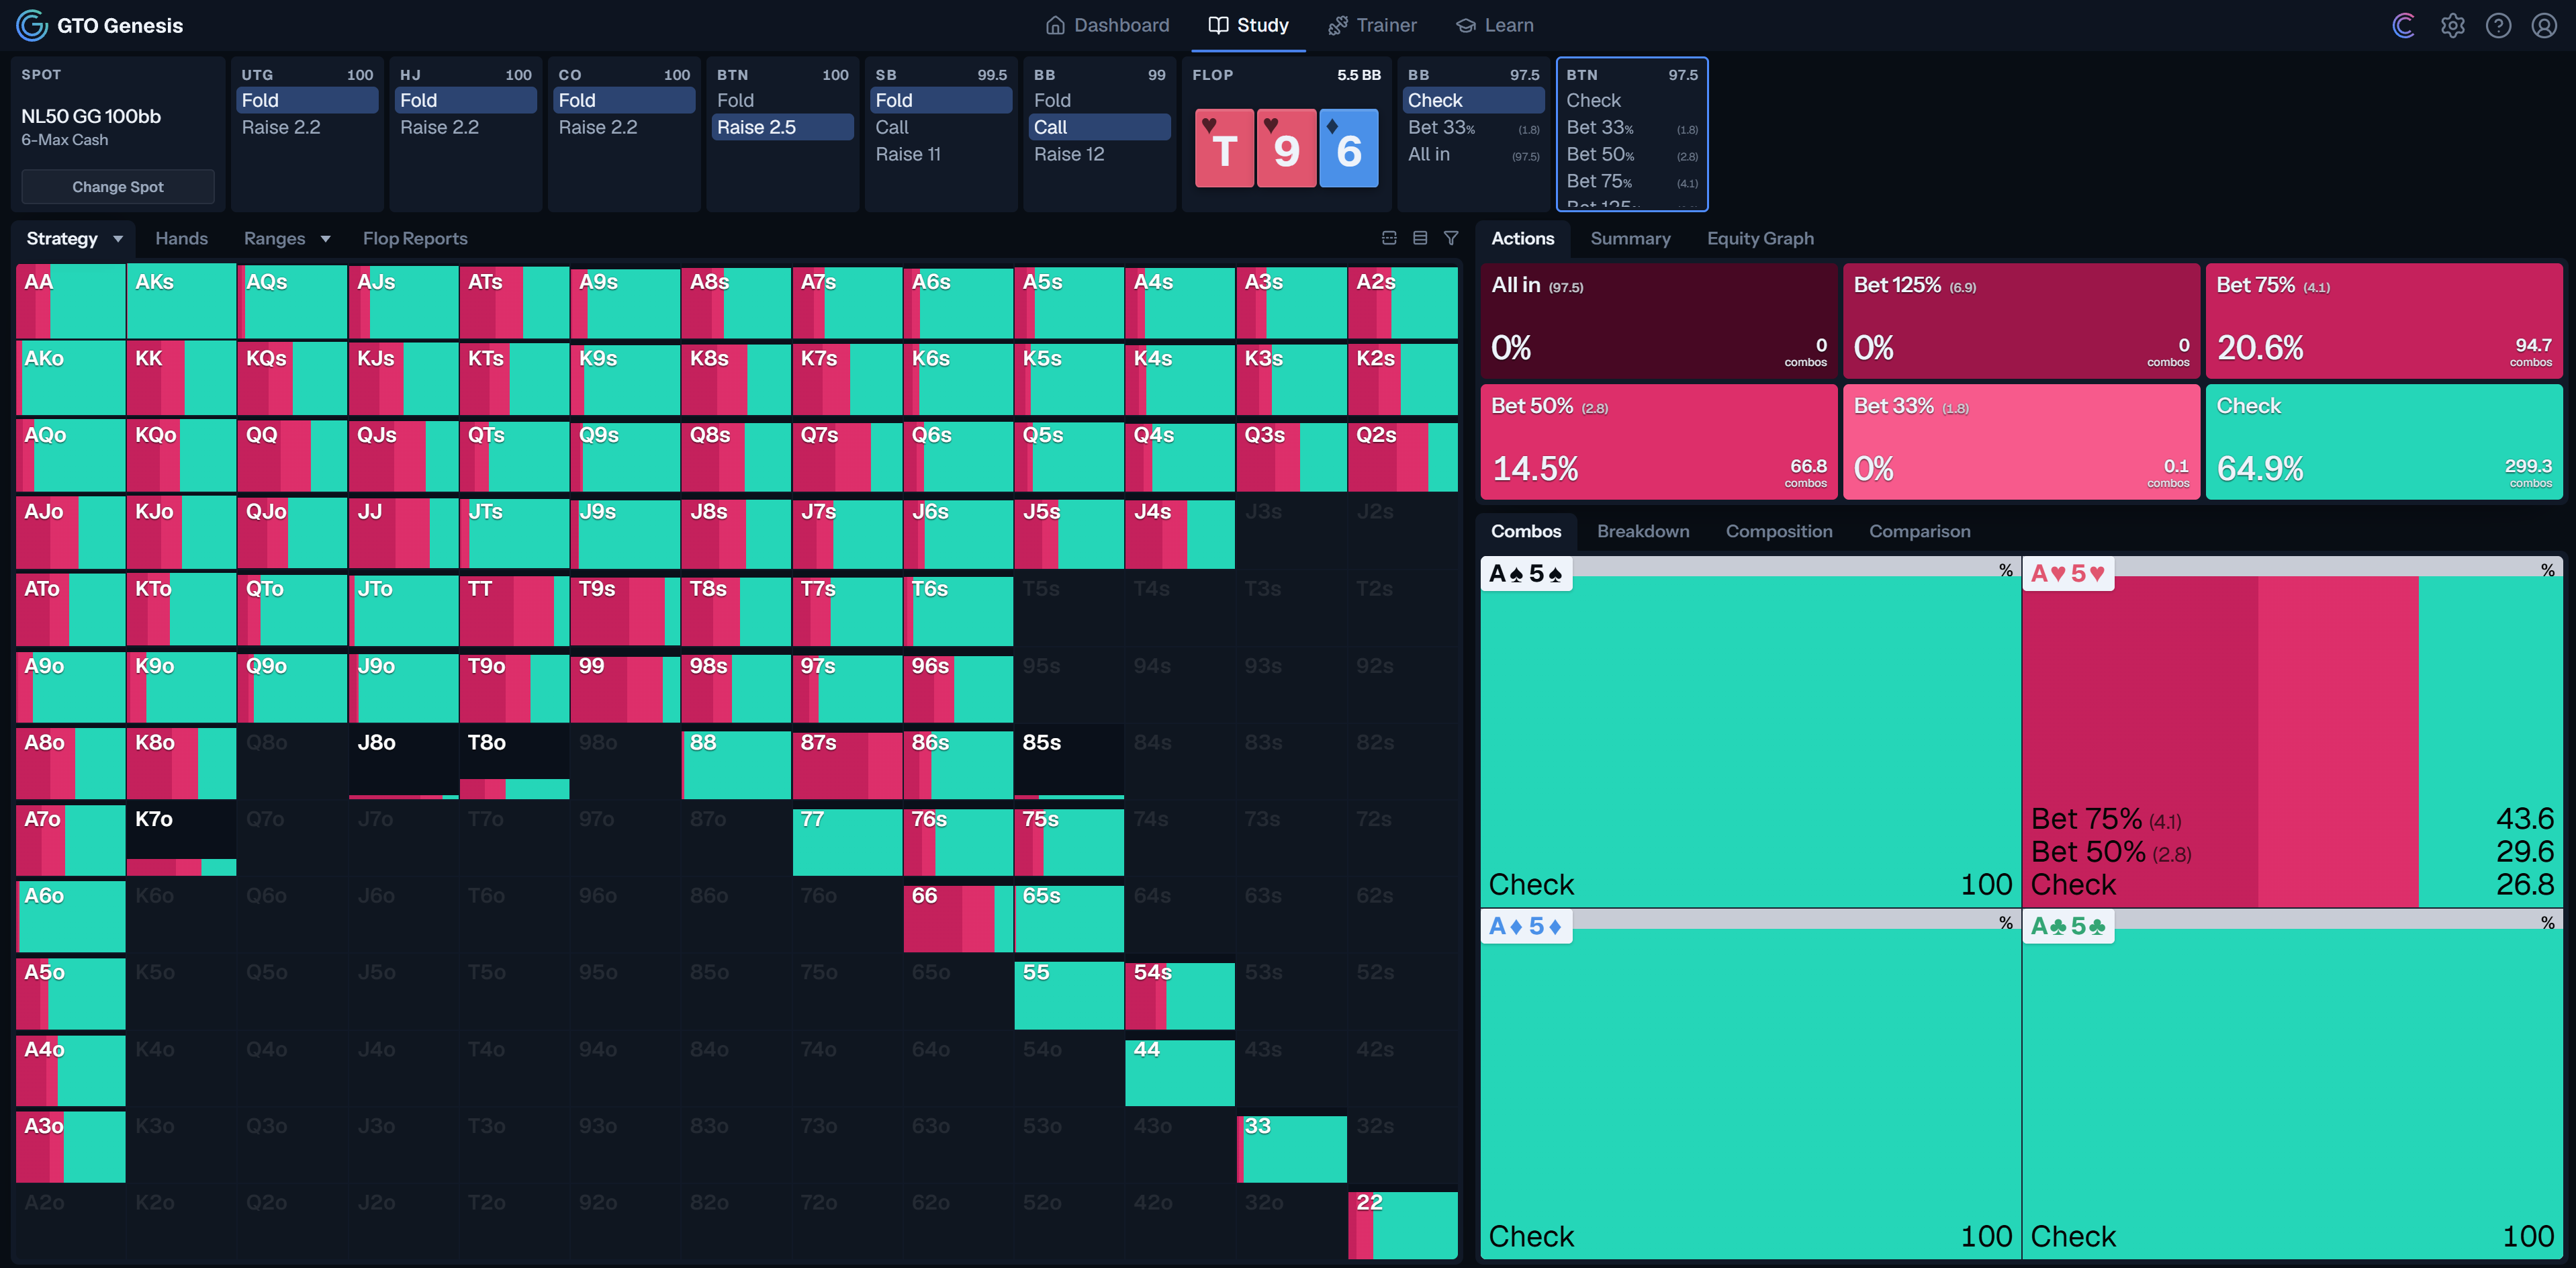Expand the Strategy dropdown arrow
Image resolution: width=2576 pixels, height=1268 pixels.
point(118,239)
